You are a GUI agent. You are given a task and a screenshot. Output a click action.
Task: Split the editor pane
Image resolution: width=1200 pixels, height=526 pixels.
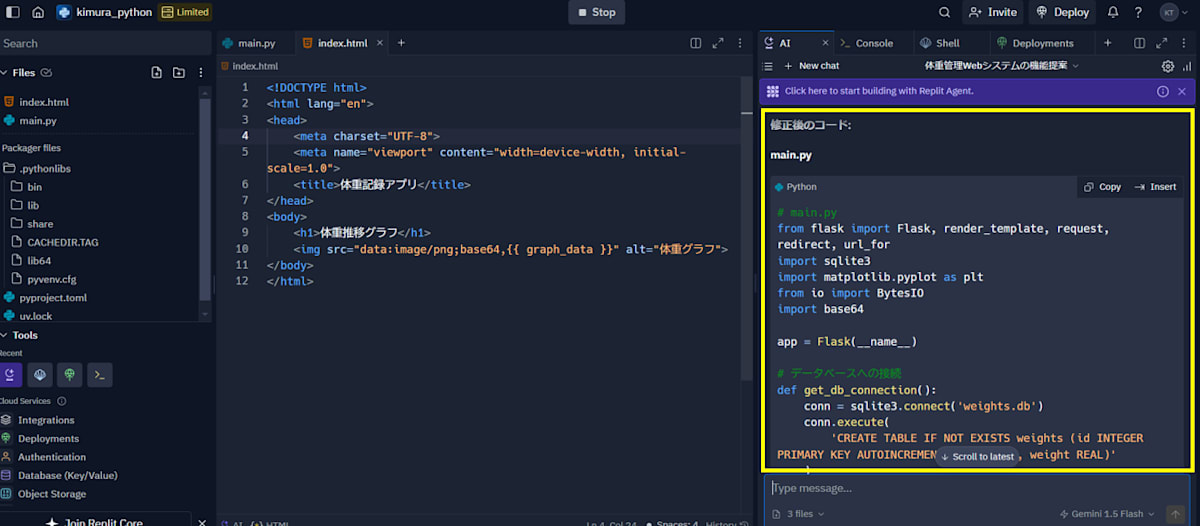point(696,43)
